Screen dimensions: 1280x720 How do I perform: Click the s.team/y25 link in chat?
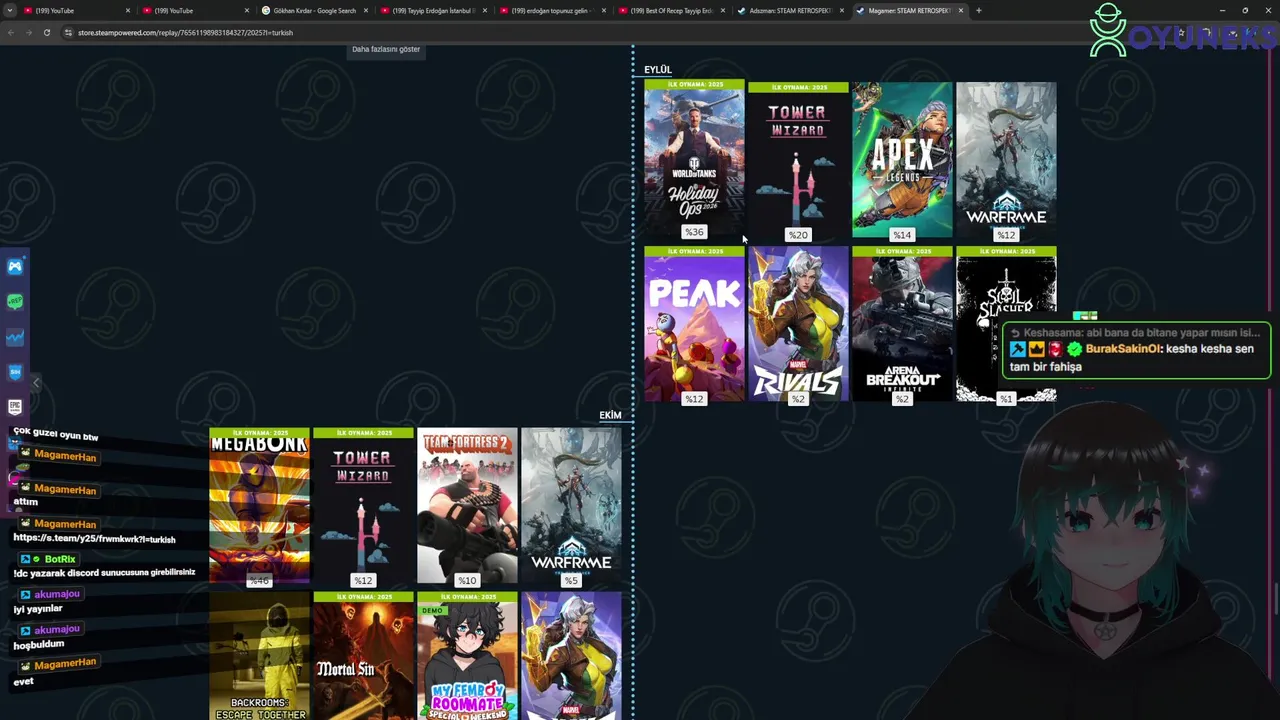click(94, 539)
